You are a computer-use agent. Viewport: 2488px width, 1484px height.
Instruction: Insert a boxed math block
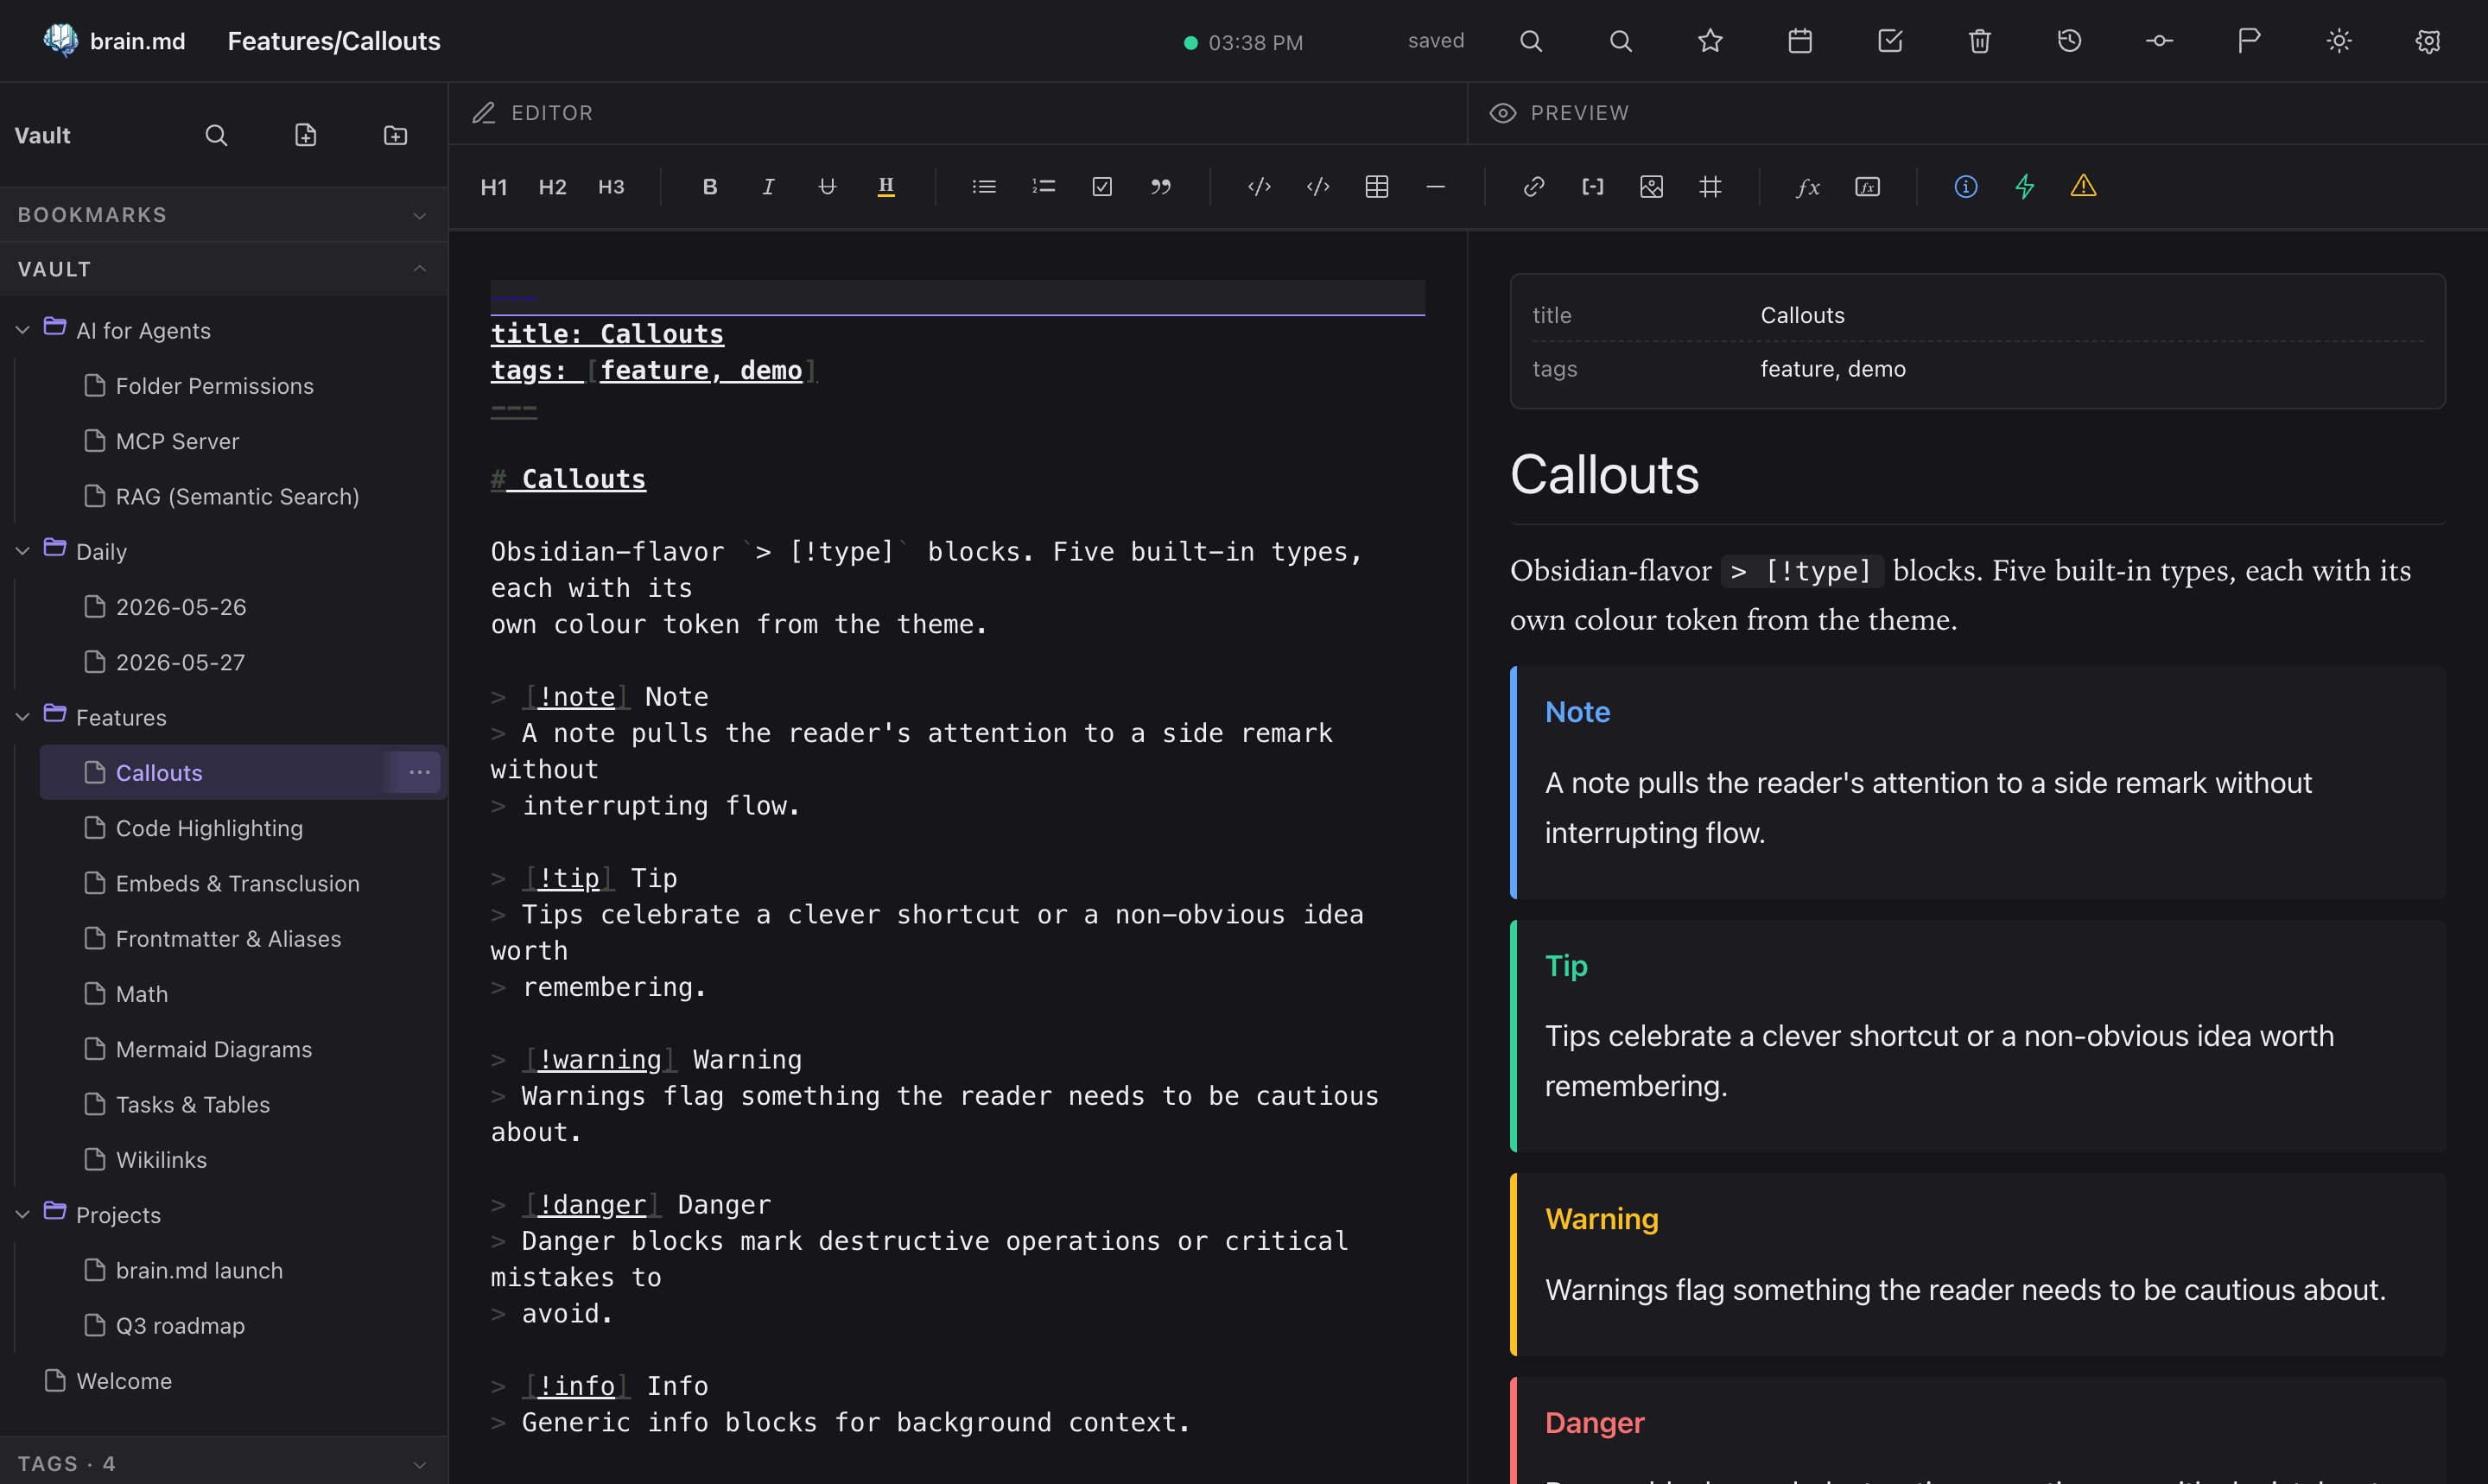(x=1867, y=187)
